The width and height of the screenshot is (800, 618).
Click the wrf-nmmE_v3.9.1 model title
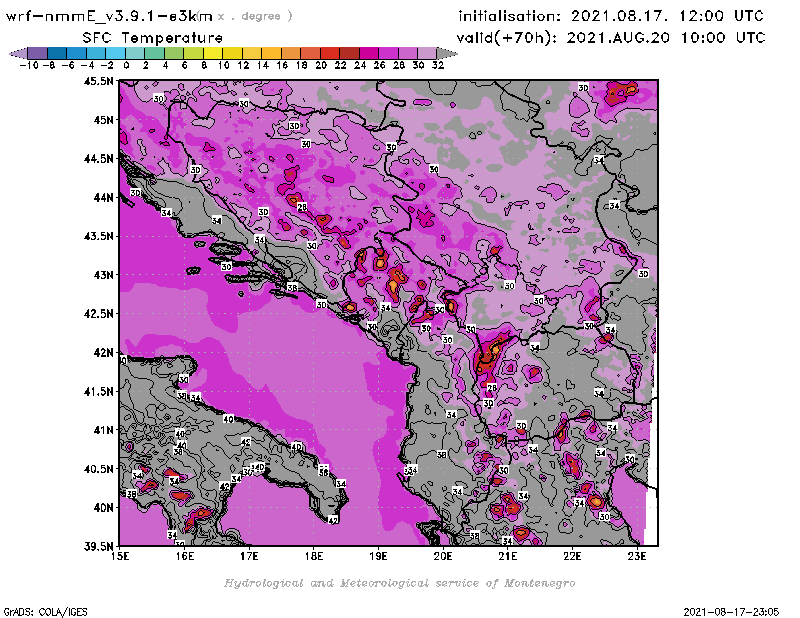click(x=110, y=16)
